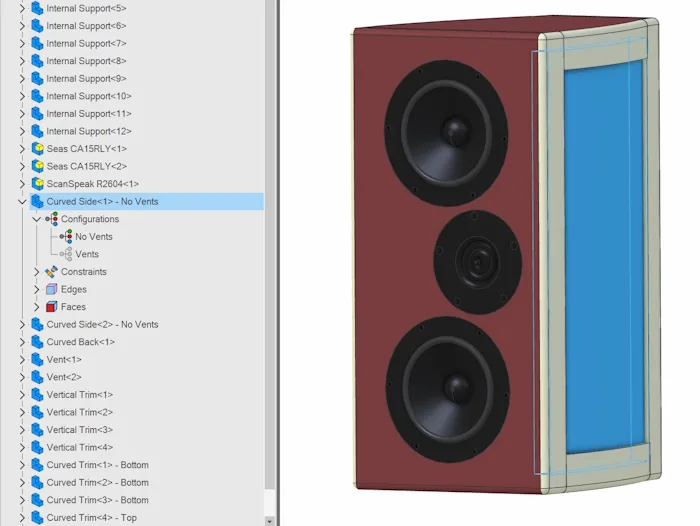Click the yellow cube icon of Seas CA15RLY<1>
The width and height of the screenshot is (700, 526).
tap(38, 149)
